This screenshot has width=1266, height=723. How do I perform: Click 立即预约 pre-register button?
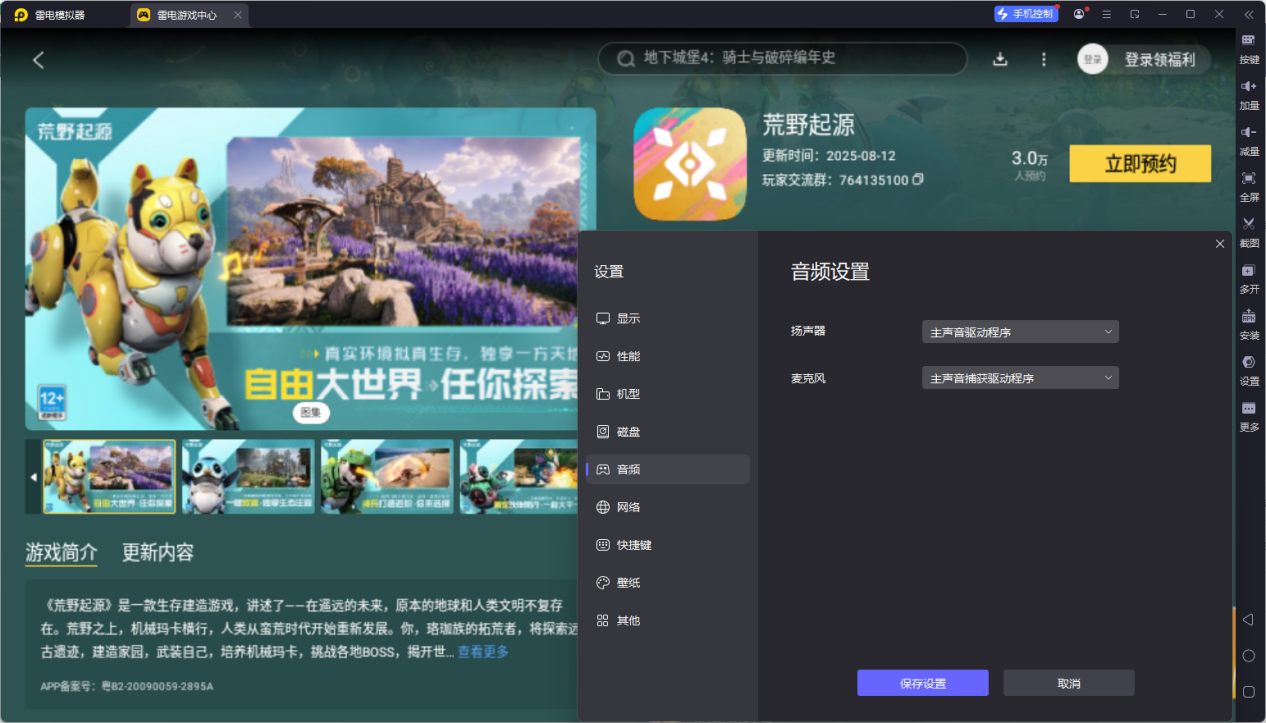[x=1140, y=164]
